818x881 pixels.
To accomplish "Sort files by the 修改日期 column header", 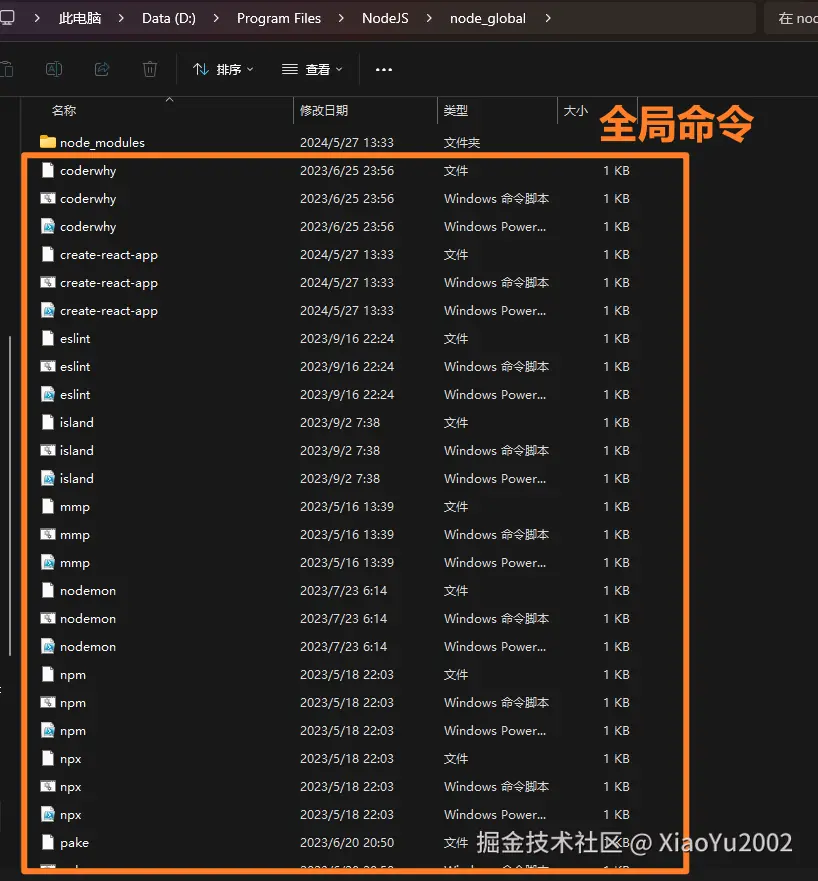I will tap(323, 110).
